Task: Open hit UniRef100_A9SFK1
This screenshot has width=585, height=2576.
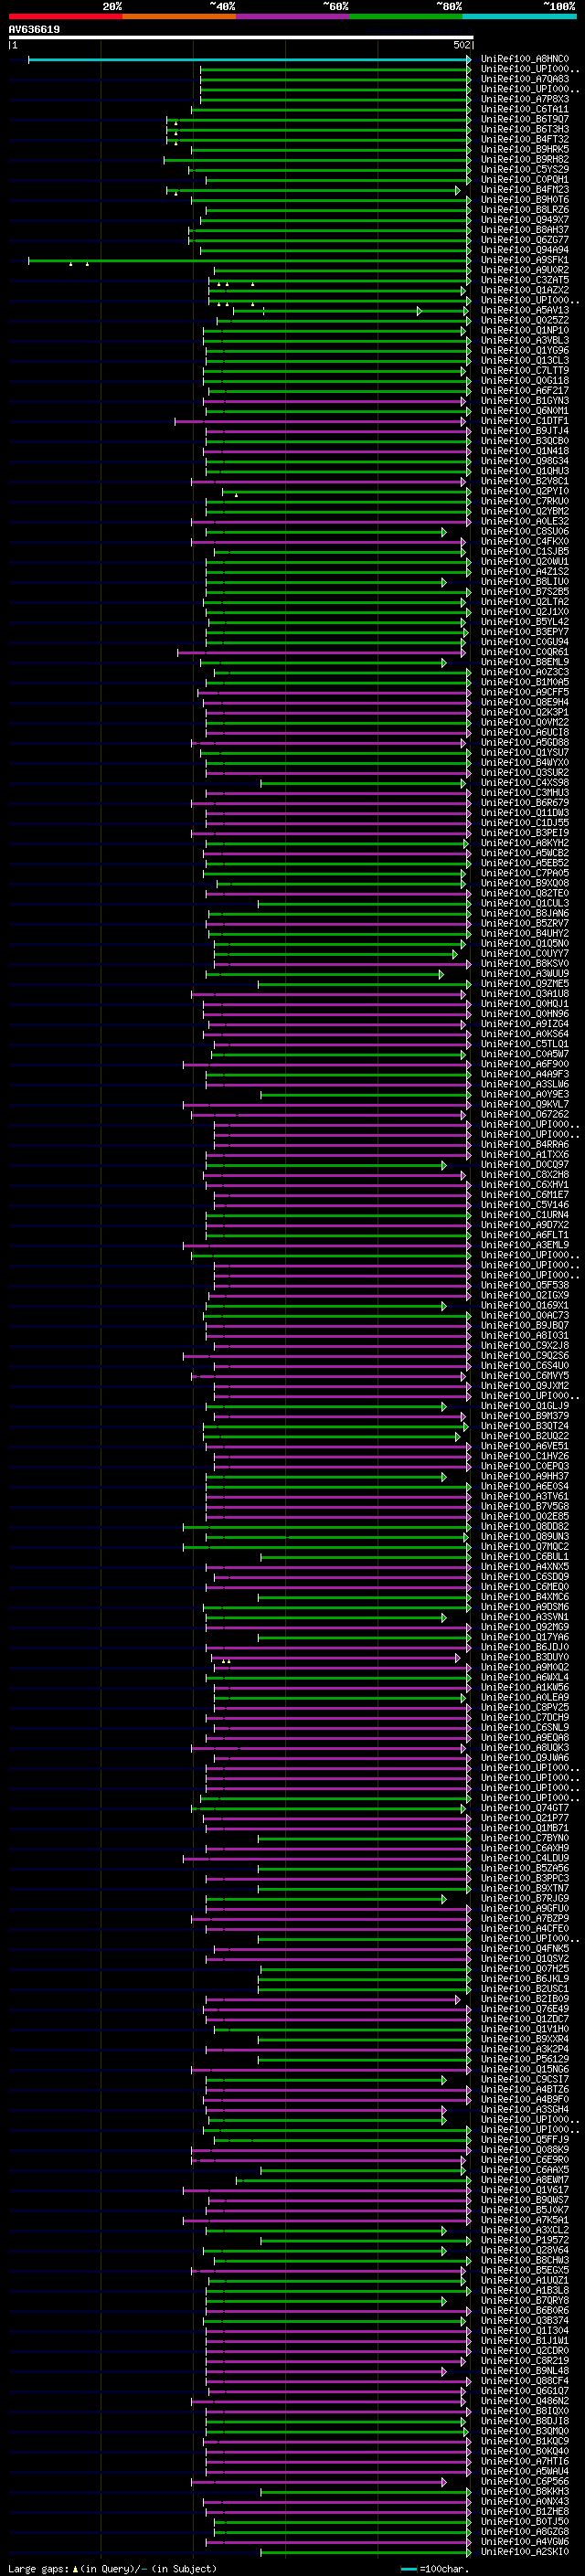Action: (524, 260)
